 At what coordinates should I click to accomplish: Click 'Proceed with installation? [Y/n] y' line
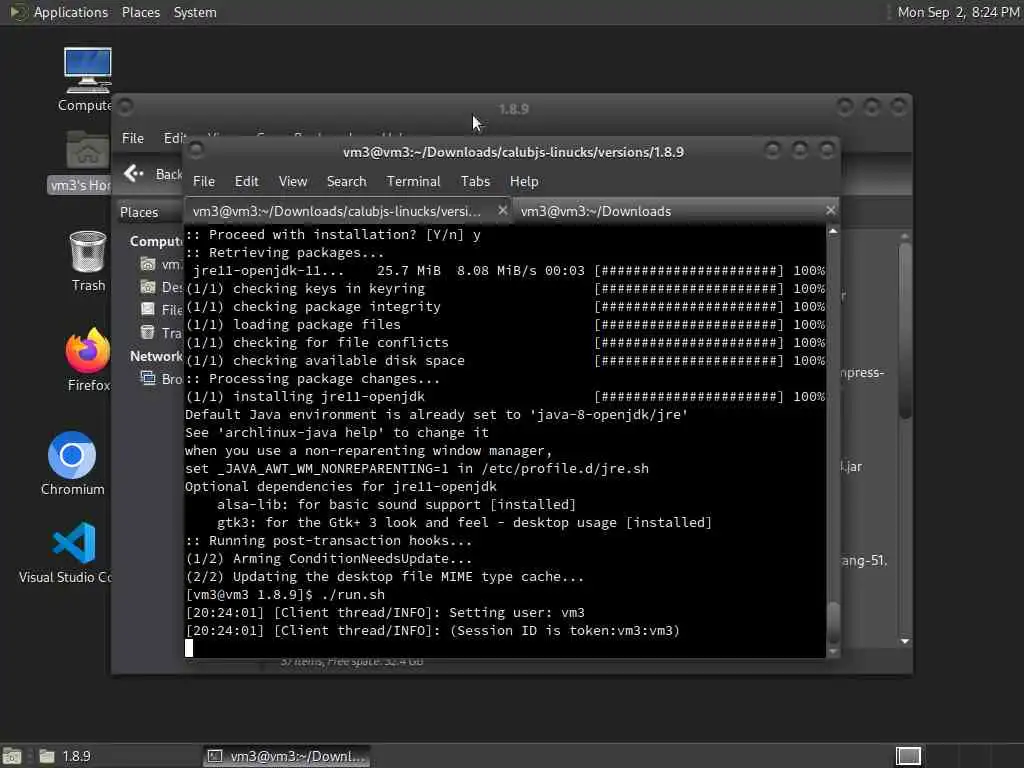(333, 234)
